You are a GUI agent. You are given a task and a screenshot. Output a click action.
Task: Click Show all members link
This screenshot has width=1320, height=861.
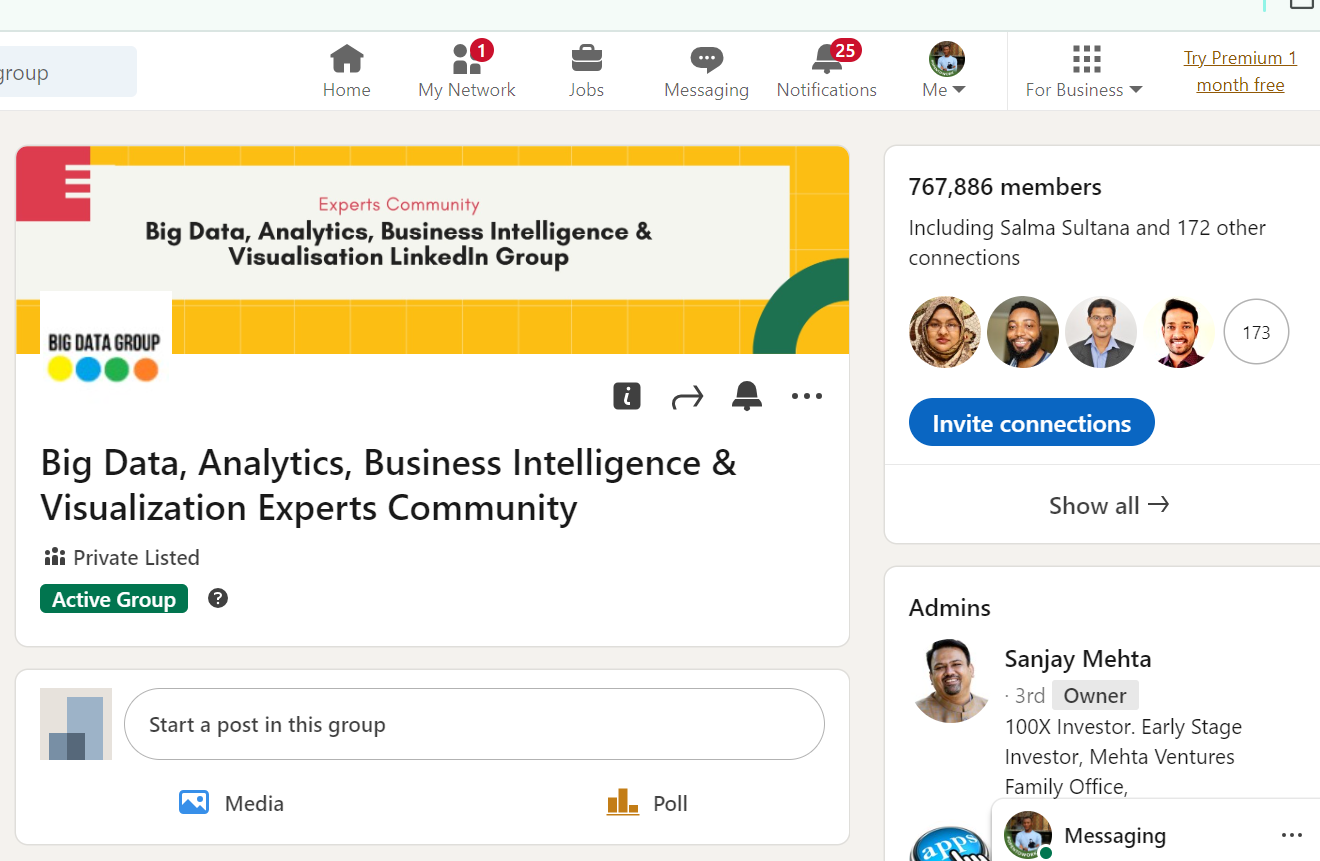tap(1109, 505)
